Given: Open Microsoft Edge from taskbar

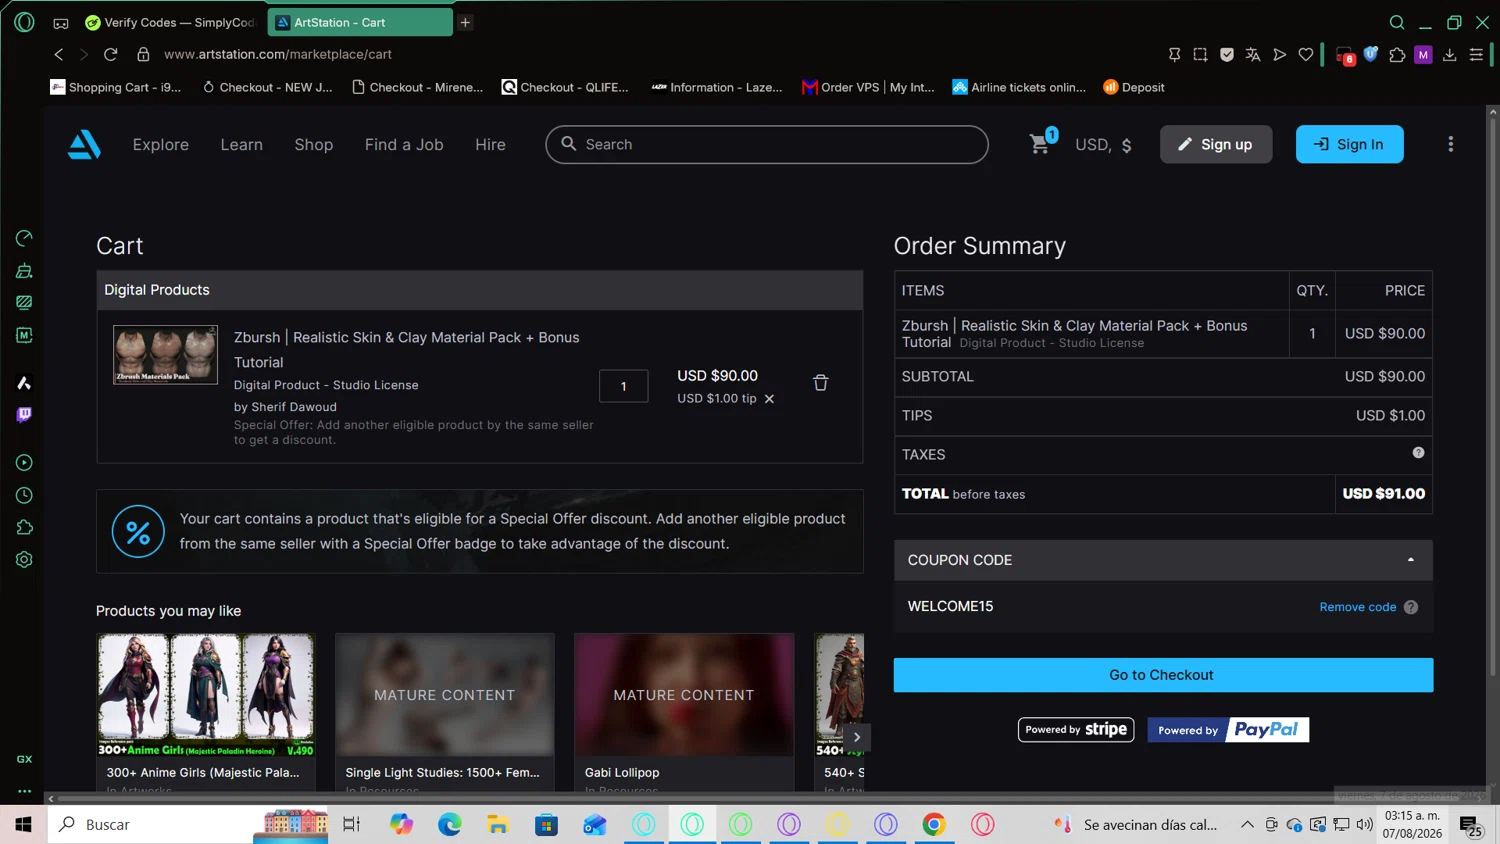Looking at the screenshot, I should pyautogui.click(x=450, y=824).
